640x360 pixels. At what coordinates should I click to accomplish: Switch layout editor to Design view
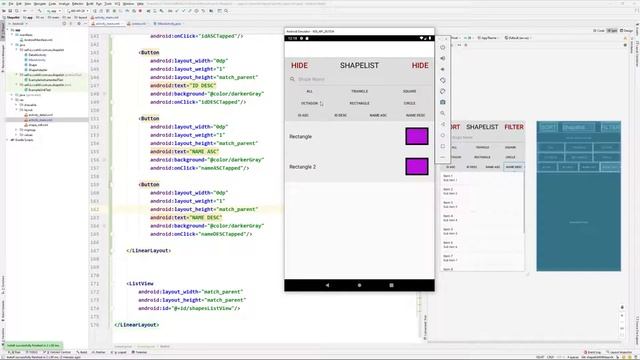point(627,31)
